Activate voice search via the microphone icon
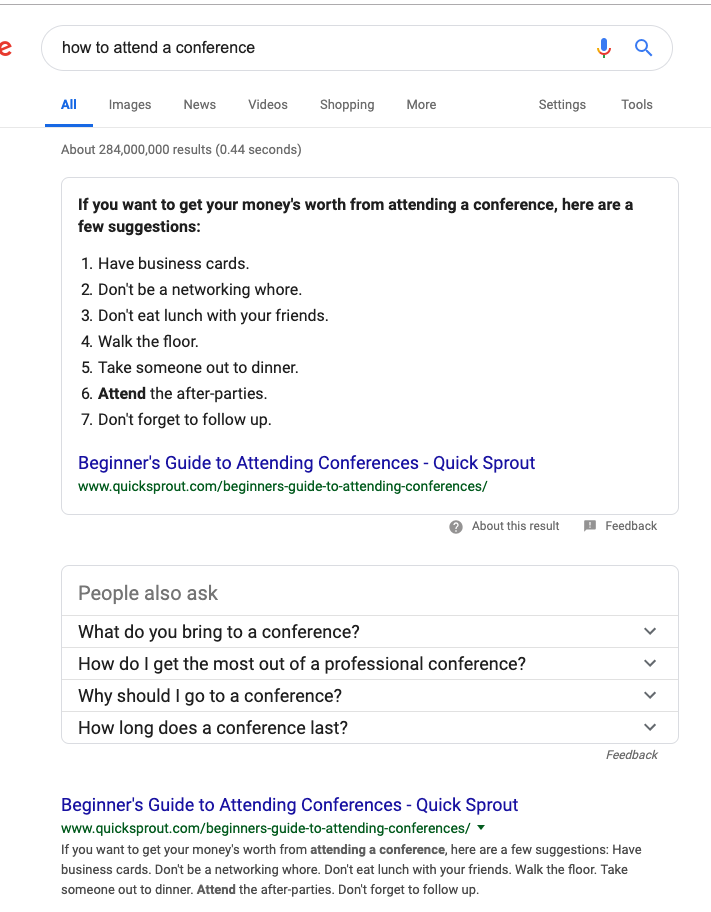This screenshot has width=711, height=912. point(603,47)
